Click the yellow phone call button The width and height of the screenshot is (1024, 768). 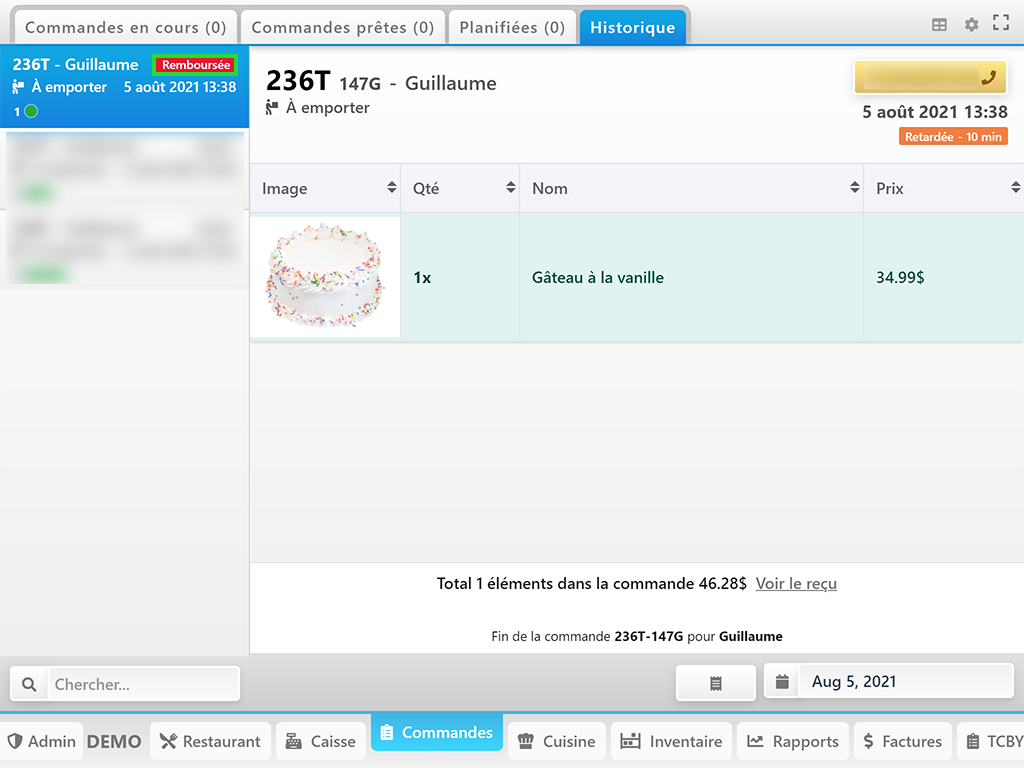coord(930,77)
